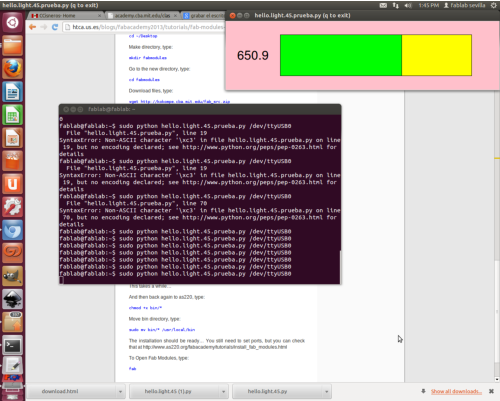Viewport: 500px width, 401px height.
Task: Open LibreOffice Impress from the launcher
Action: tap(12, 138)
